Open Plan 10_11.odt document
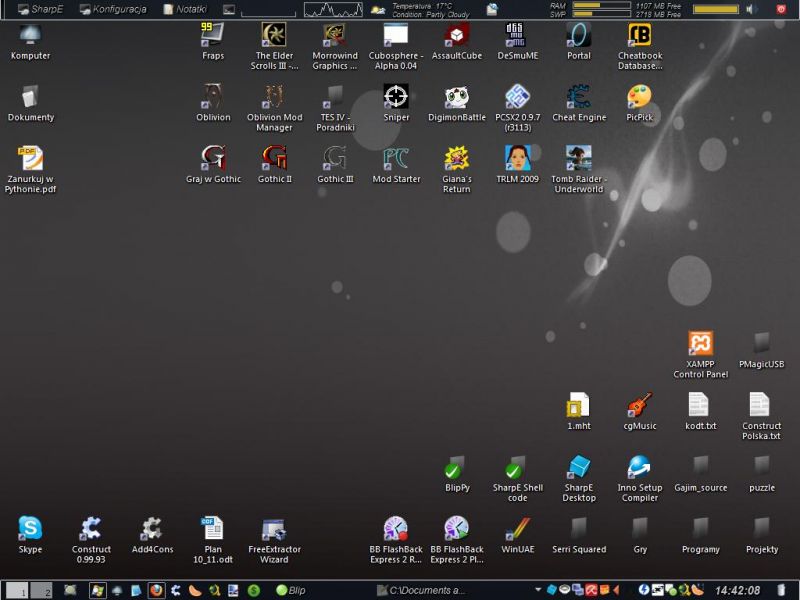The image size is (800, 600). (213, 540)
